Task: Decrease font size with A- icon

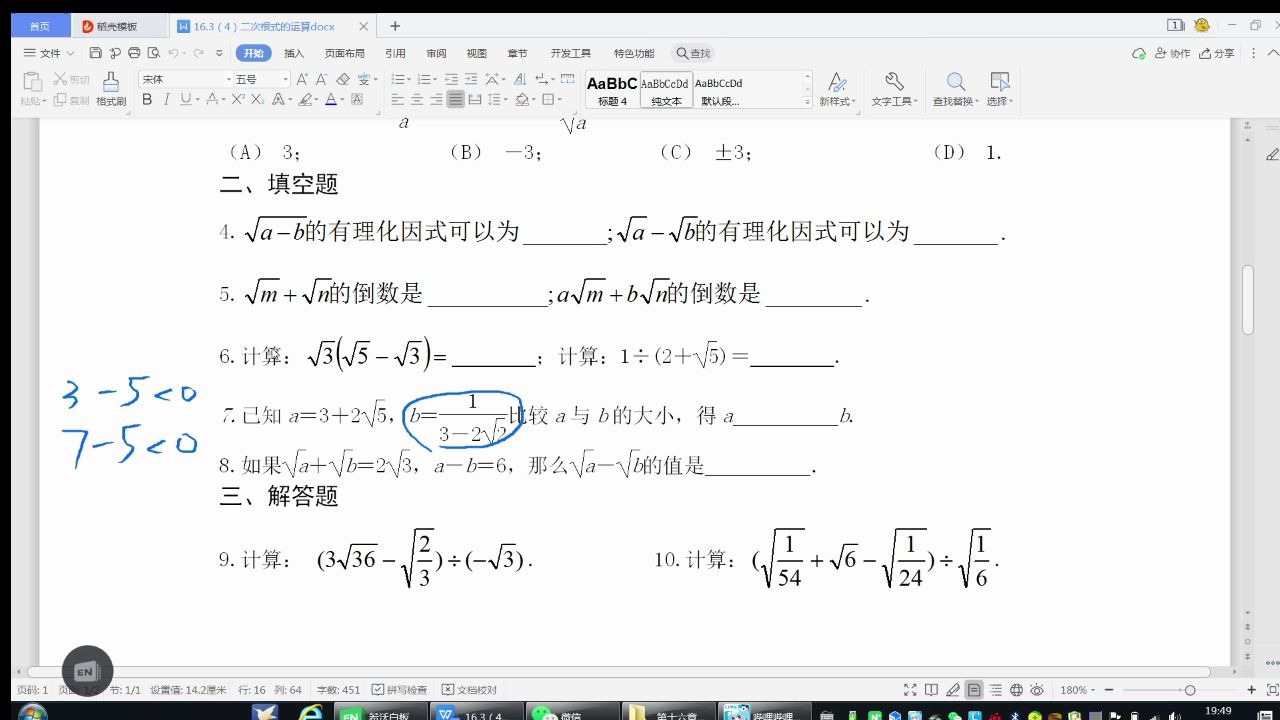Action: pyautogui.click(x=322, y=79)
